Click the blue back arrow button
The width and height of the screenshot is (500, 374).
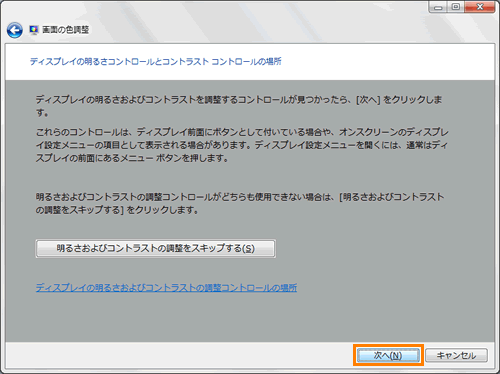pyautogui.click(x=15, y=30)
